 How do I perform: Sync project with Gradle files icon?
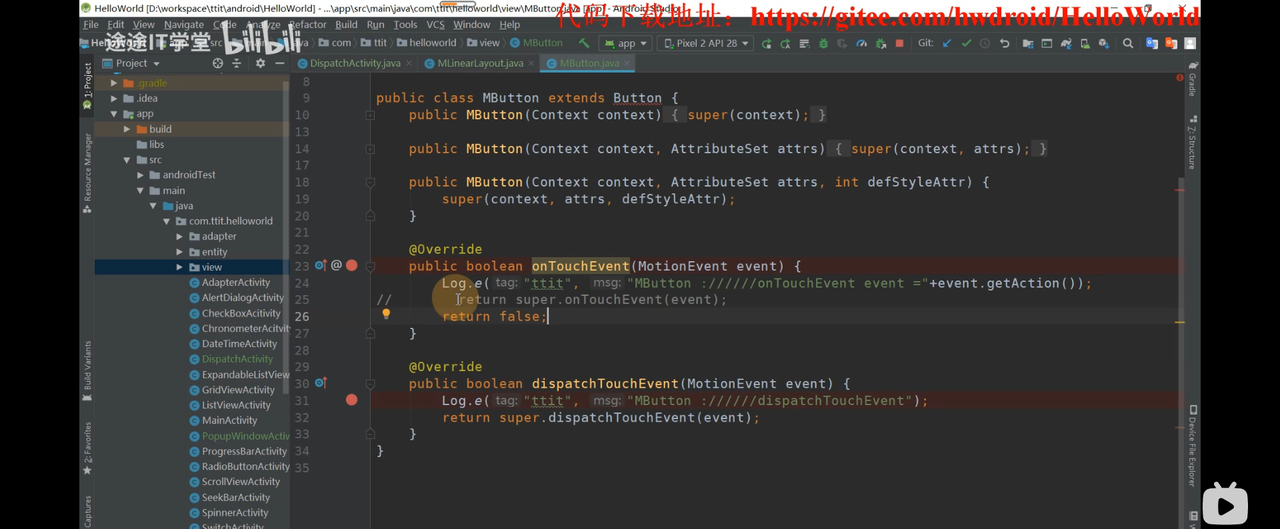point(1065,44)
